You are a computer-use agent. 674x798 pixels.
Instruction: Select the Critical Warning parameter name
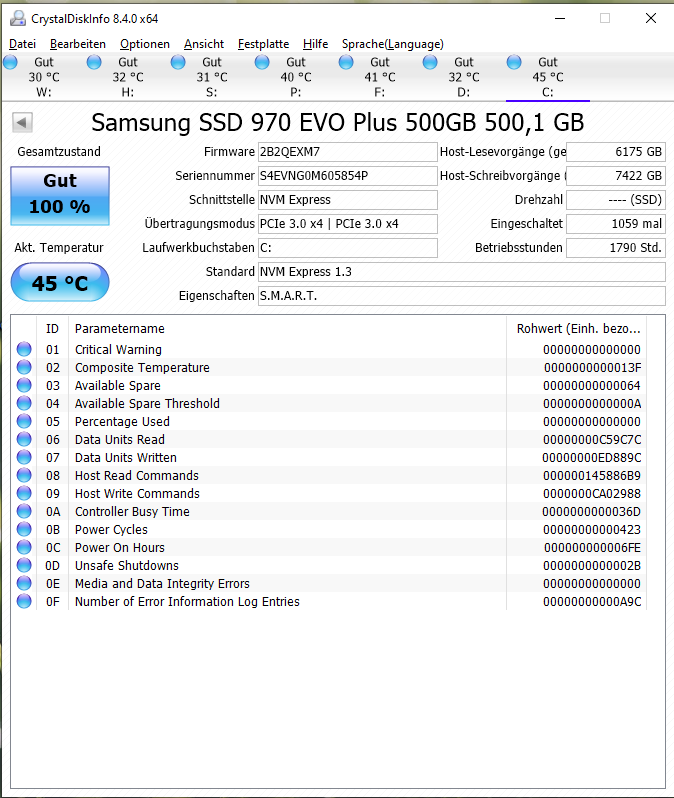pos(118,350)
